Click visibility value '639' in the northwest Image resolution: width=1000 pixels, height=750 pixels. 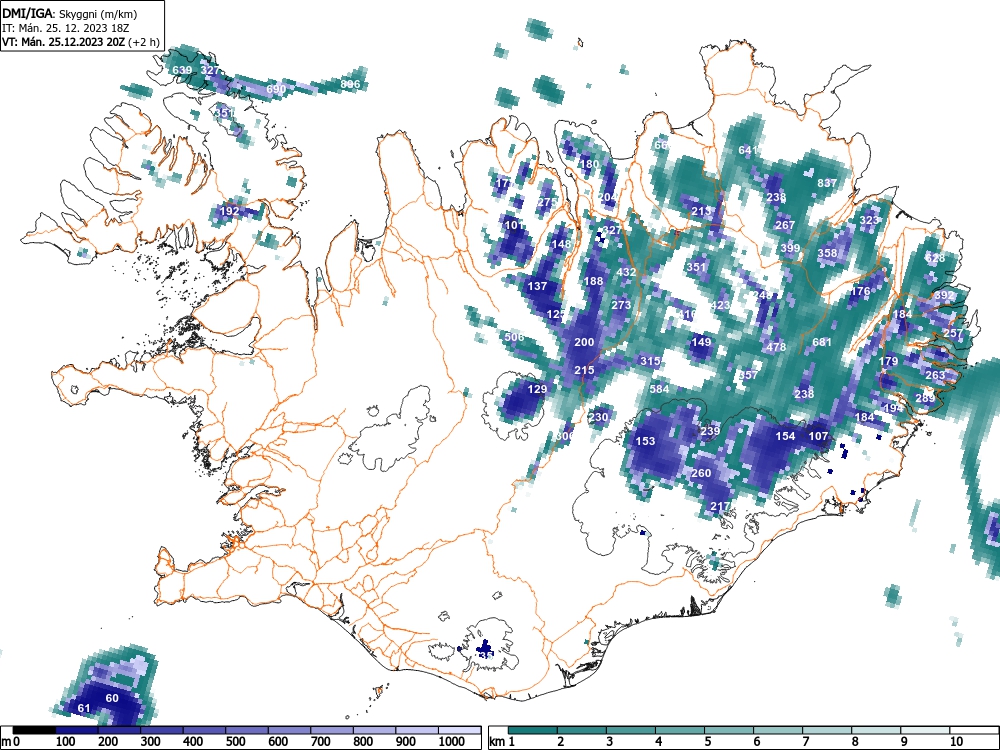pos(182,70)
